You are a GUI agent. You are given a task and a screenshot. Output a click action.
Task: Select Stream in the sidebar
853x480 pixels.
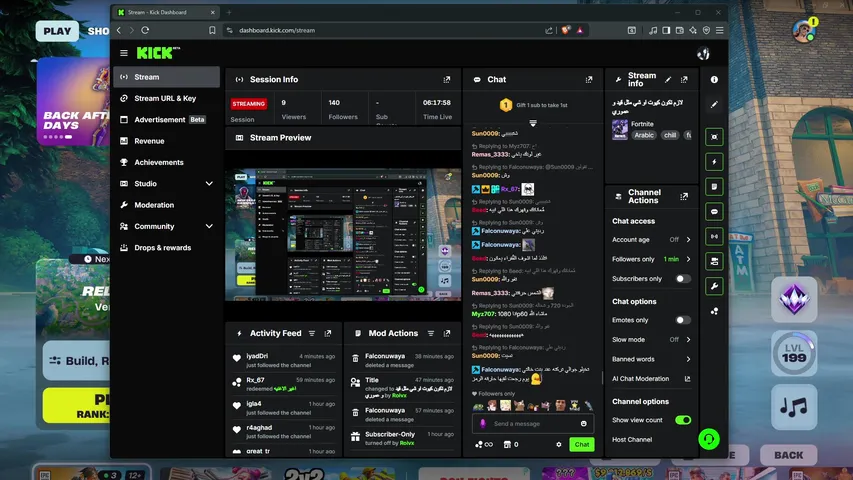pyautogui.click(x=166, y=77)
